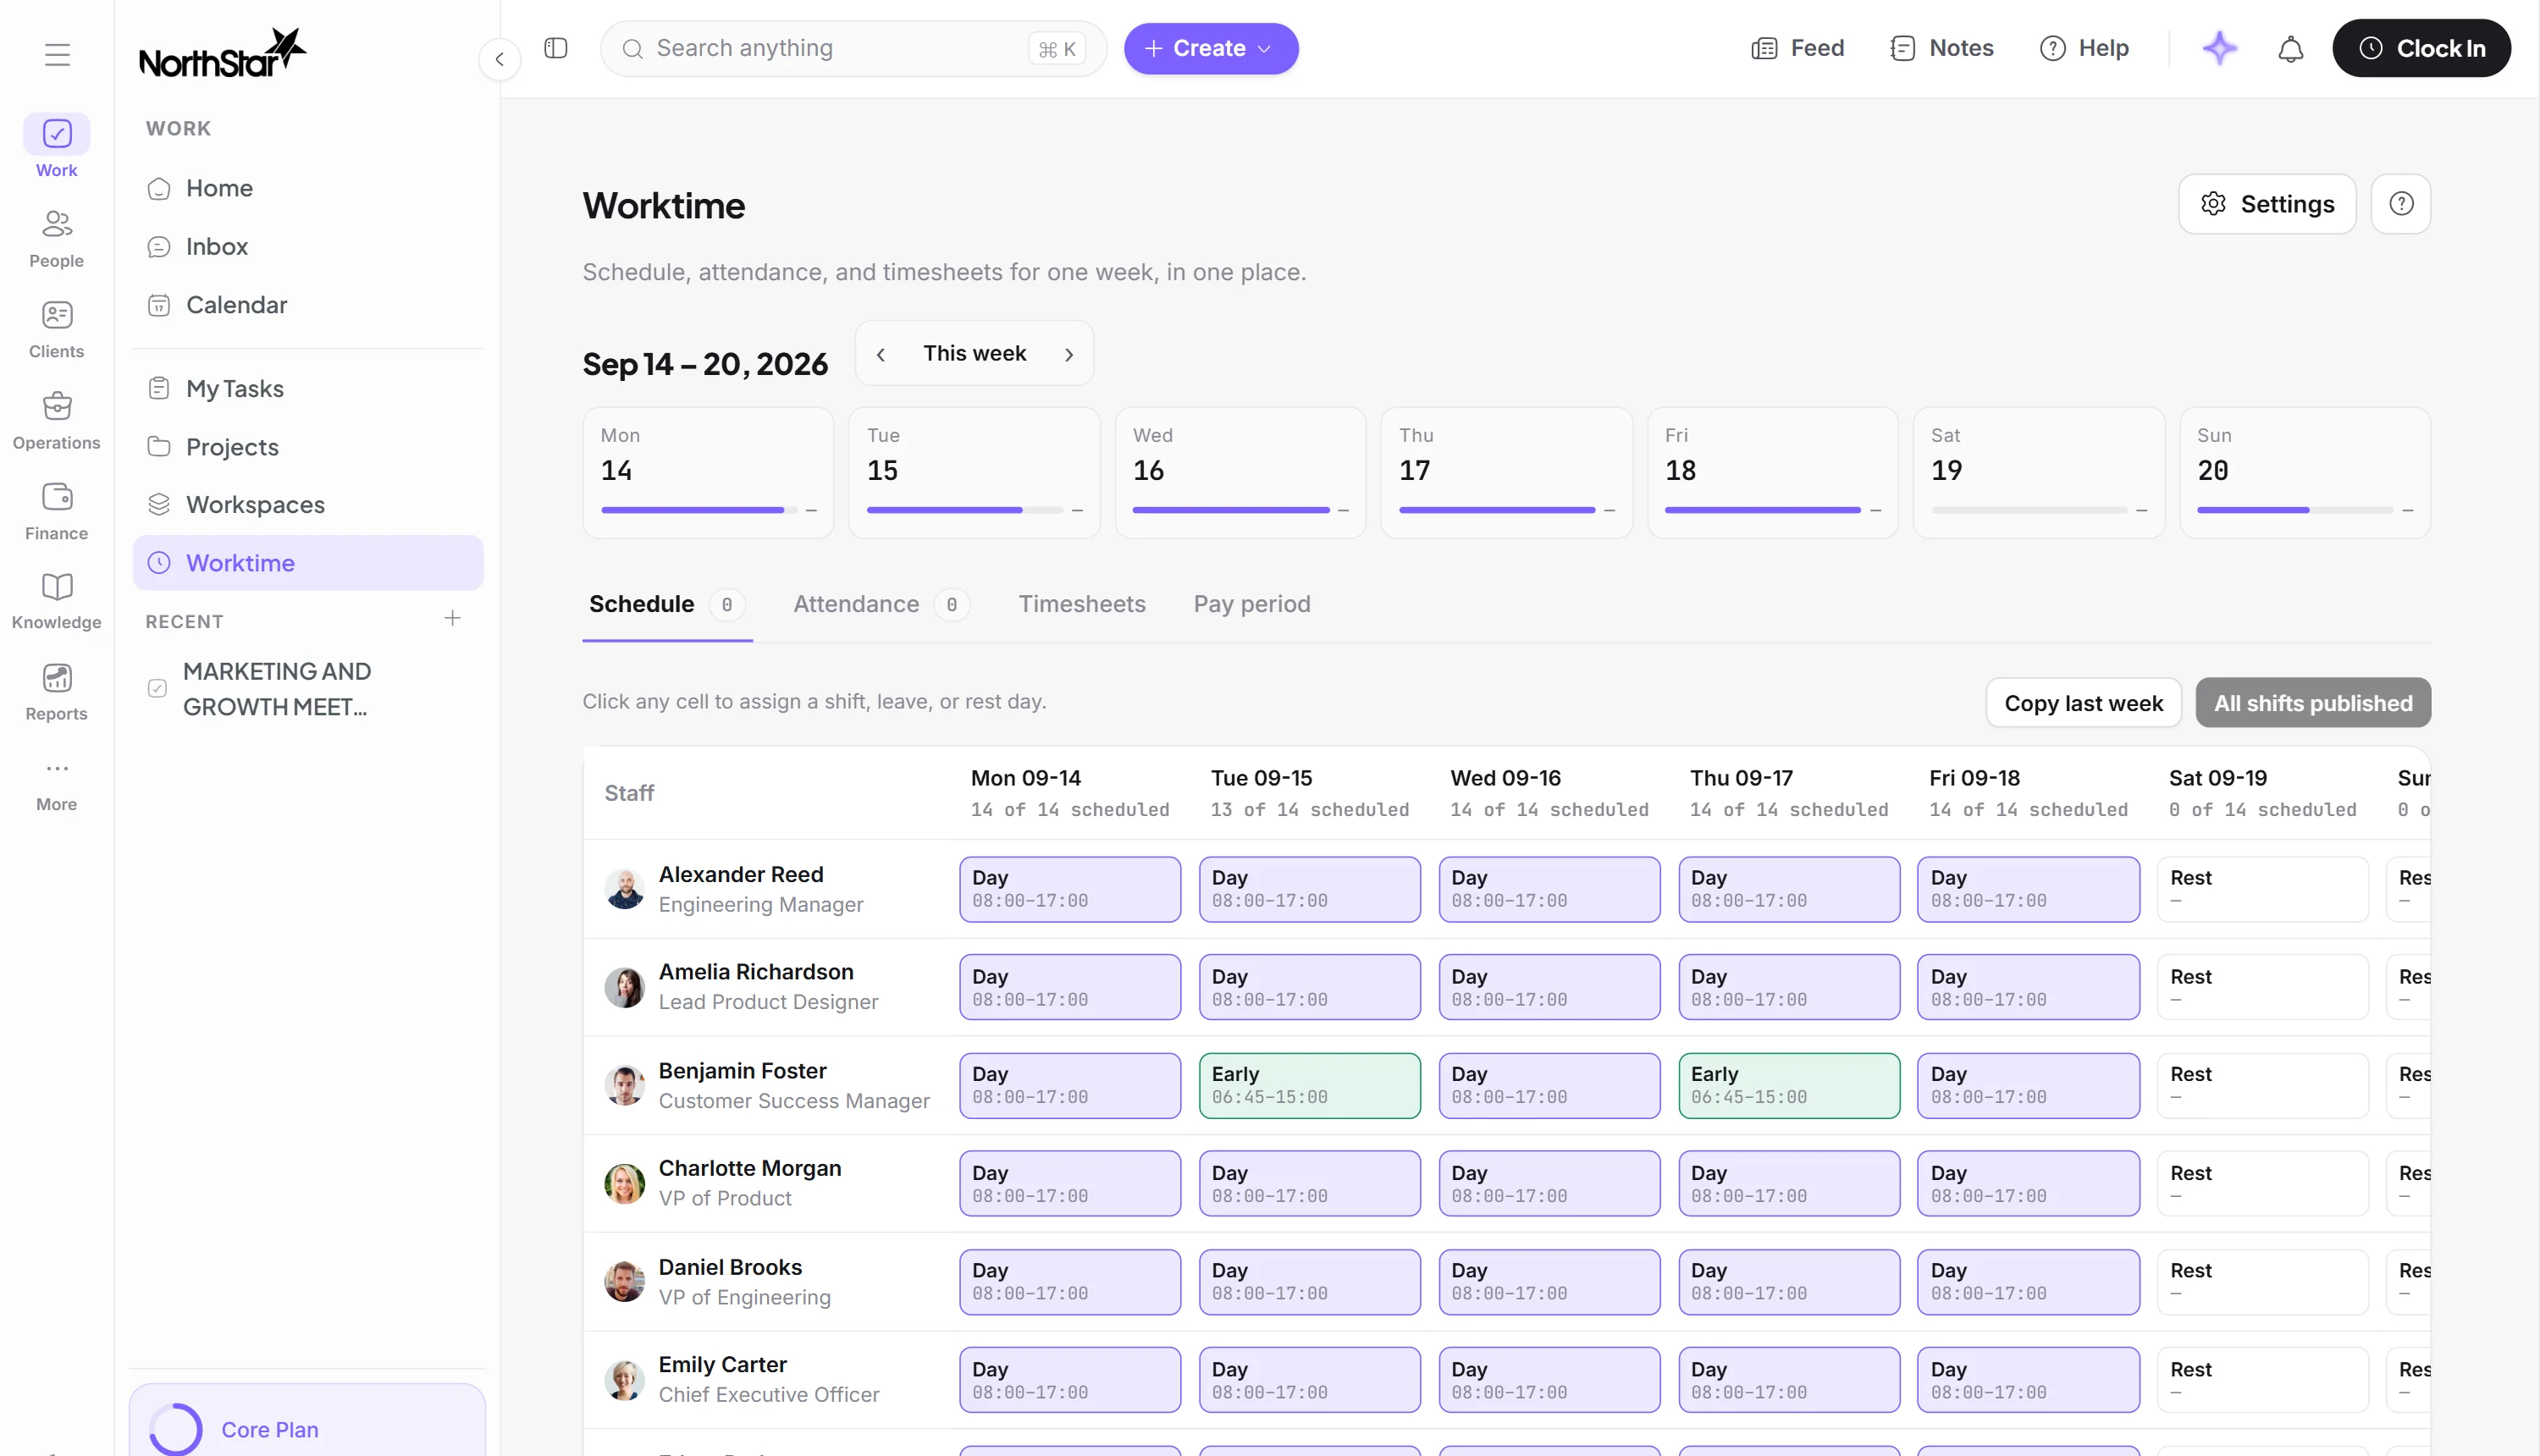Select the Mon 14 day card
The width and height of the screenshot is (2540, 1456).
pos(708,473)
